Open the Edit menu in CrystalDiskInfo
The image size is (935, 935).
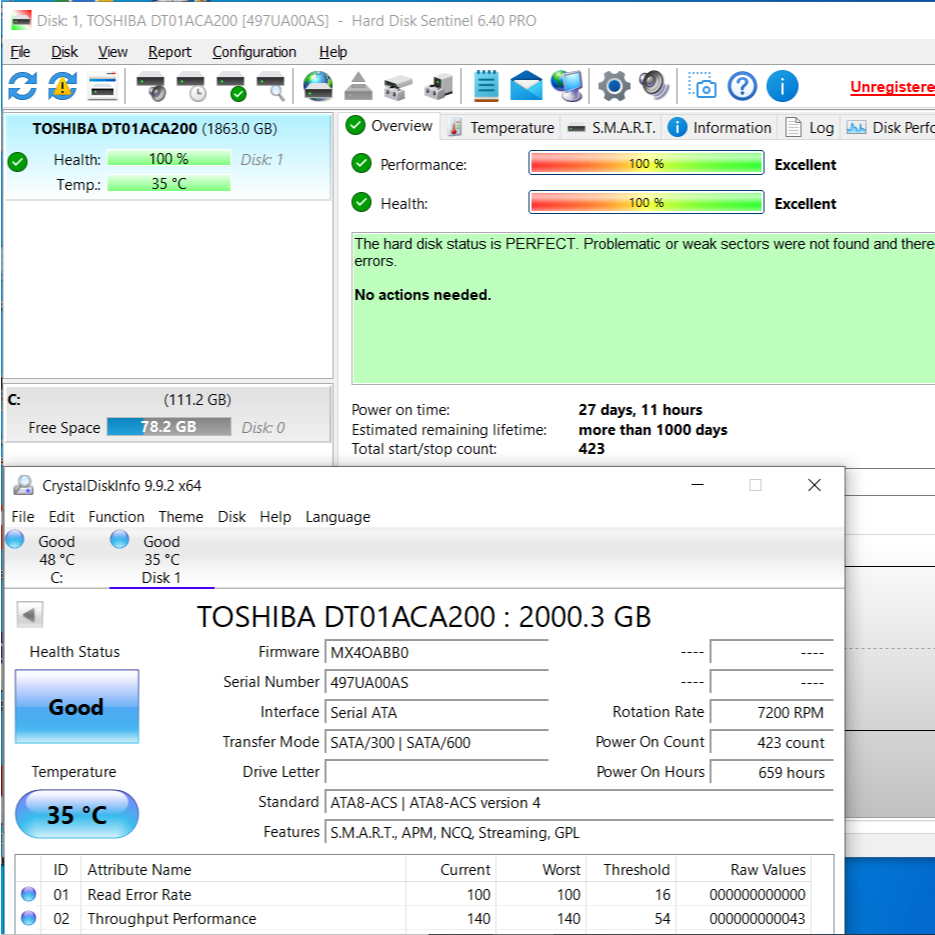(x=61, y=516)
